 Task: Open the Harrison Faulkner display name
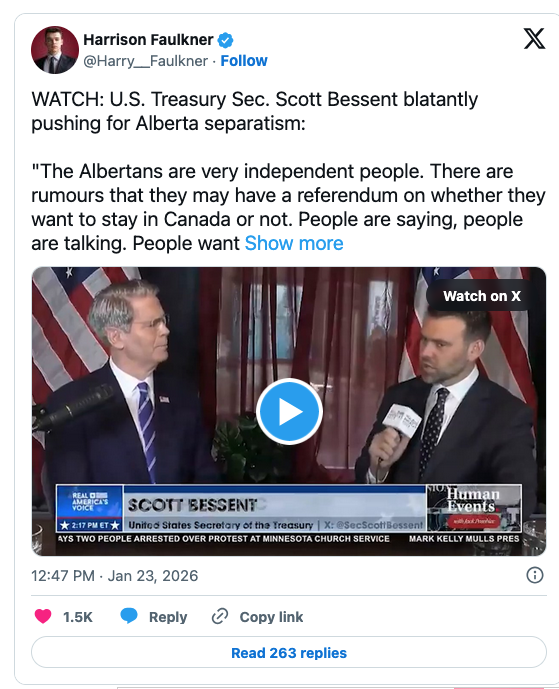(149, 40)
